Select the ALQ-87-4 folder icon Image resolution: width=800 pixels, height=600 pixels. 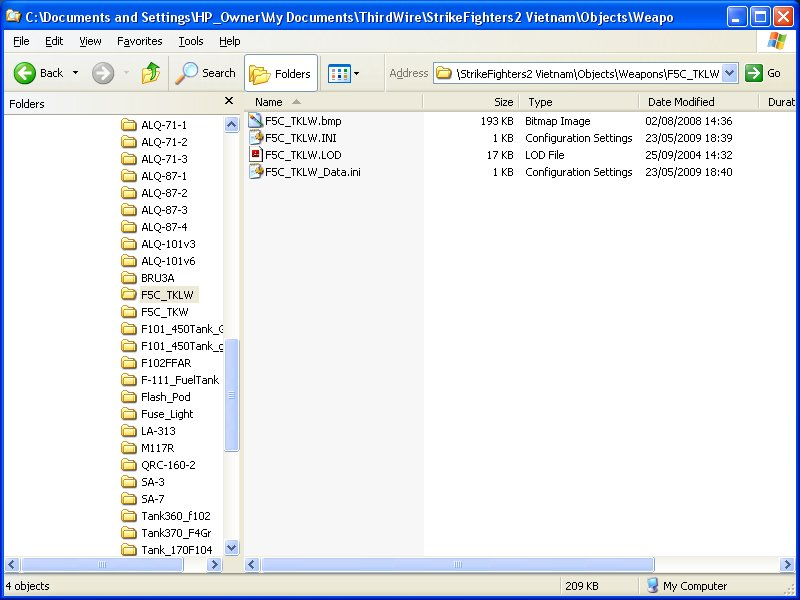[x=129, y=227]
